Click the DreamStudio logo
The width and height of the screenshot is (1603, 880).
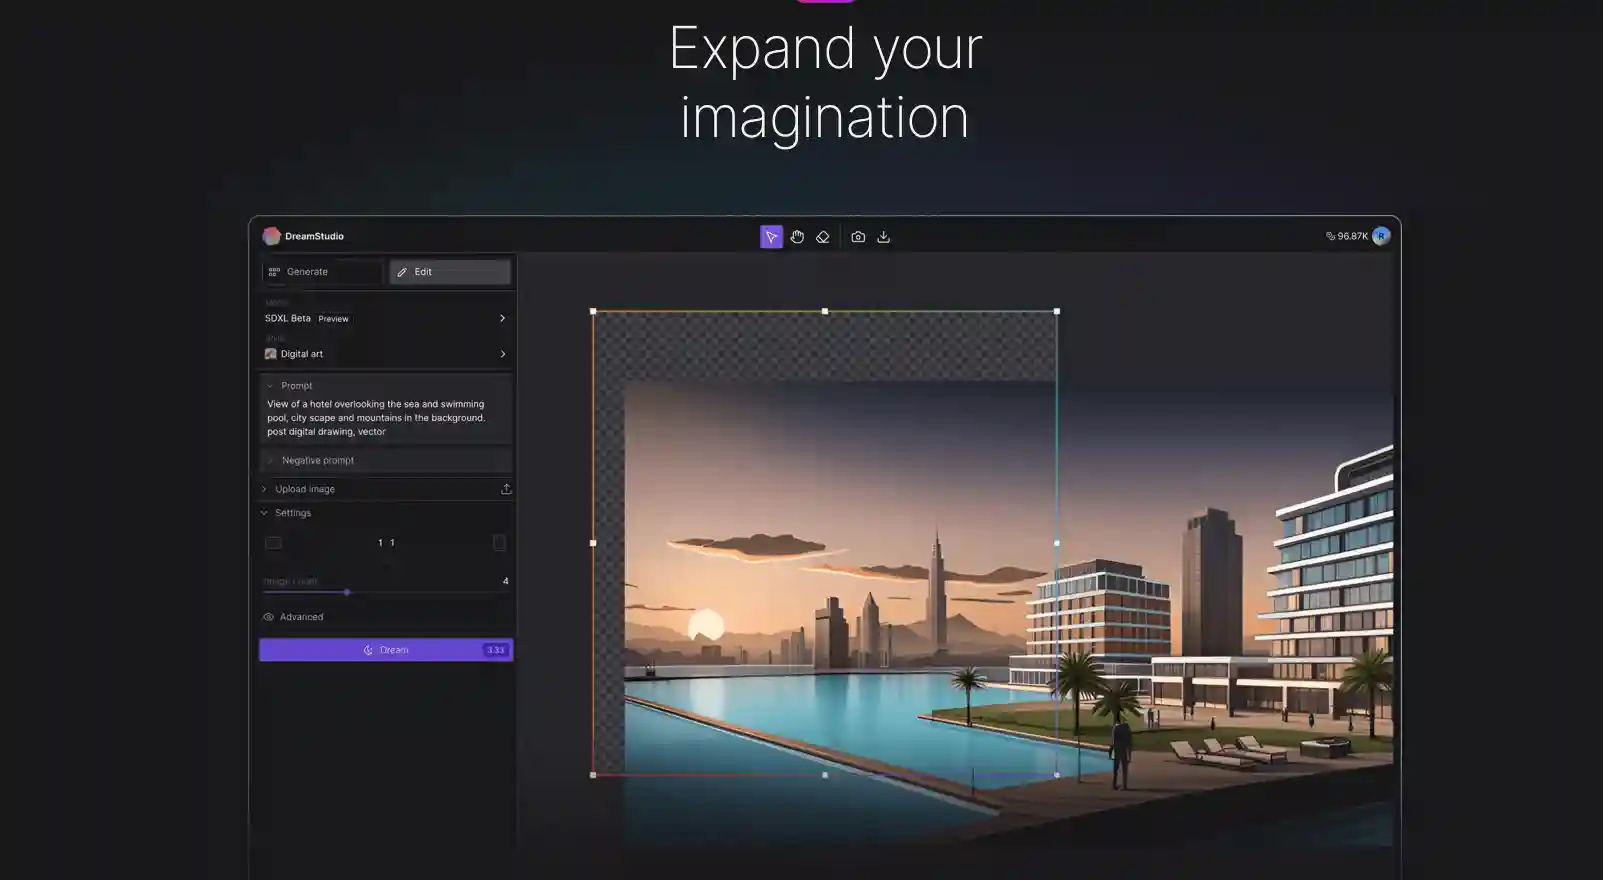[x=271, y=236]
